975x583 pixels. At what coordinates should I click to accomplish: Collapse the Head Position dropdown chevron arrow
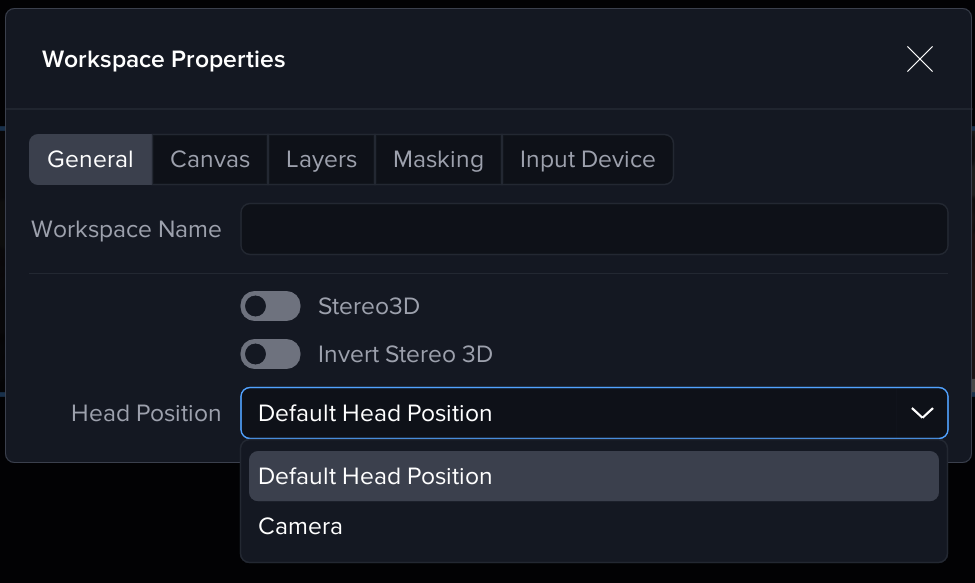[922, 413]
